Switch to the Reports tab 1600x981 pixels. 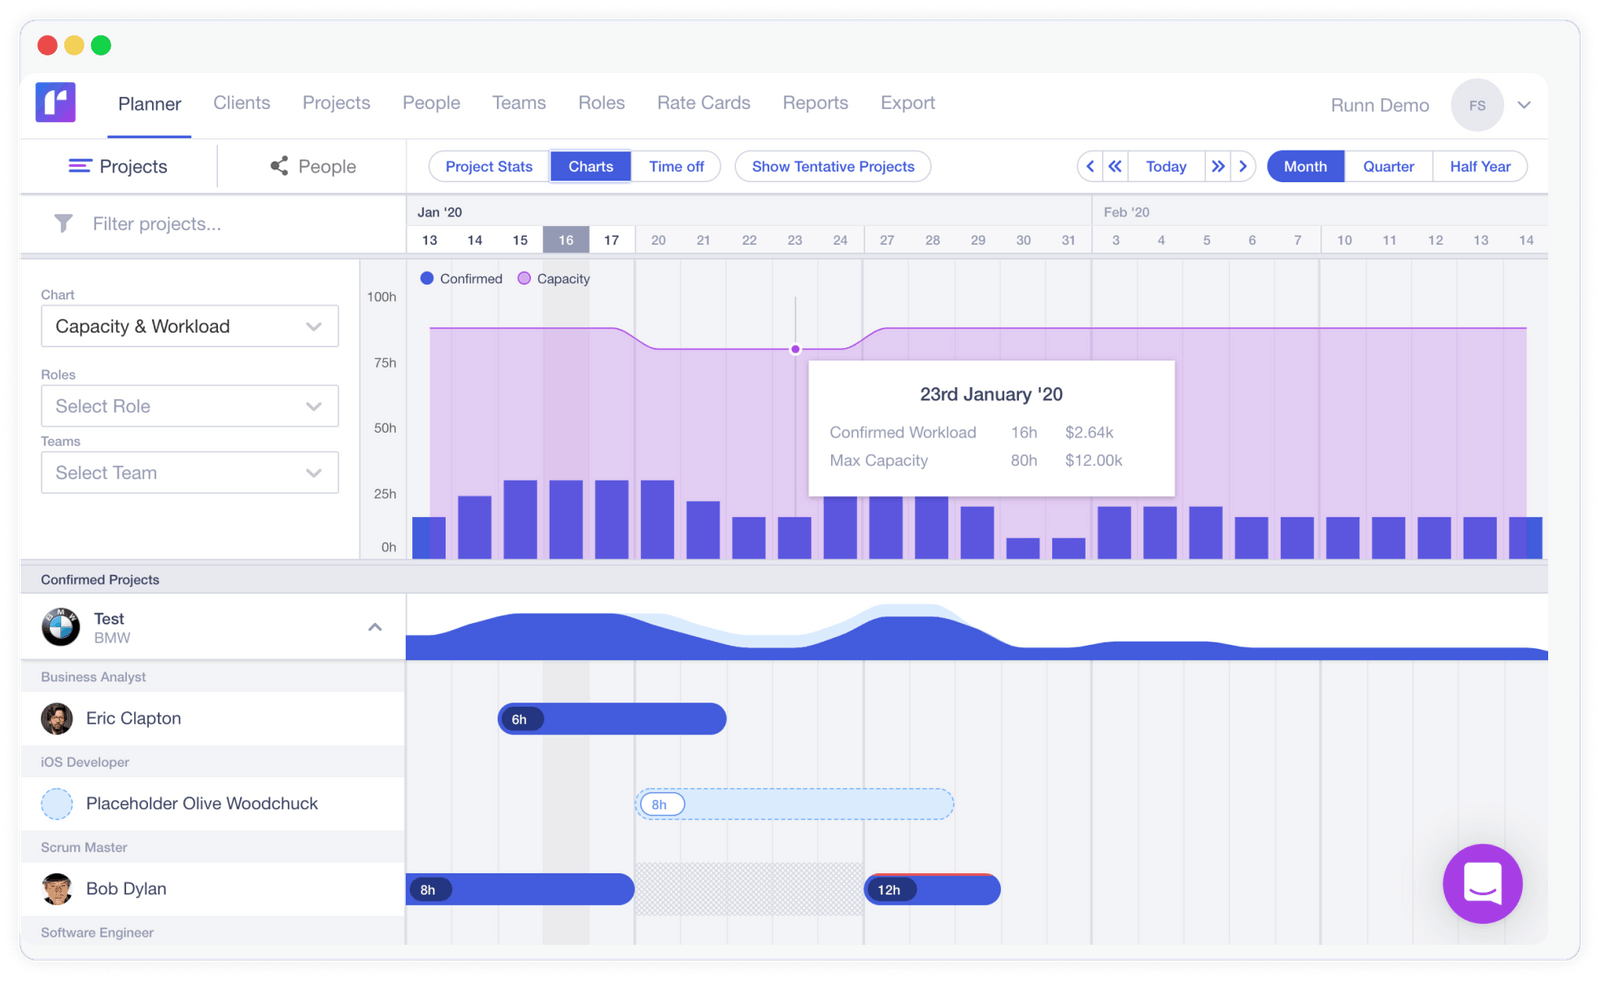point(815,102)
